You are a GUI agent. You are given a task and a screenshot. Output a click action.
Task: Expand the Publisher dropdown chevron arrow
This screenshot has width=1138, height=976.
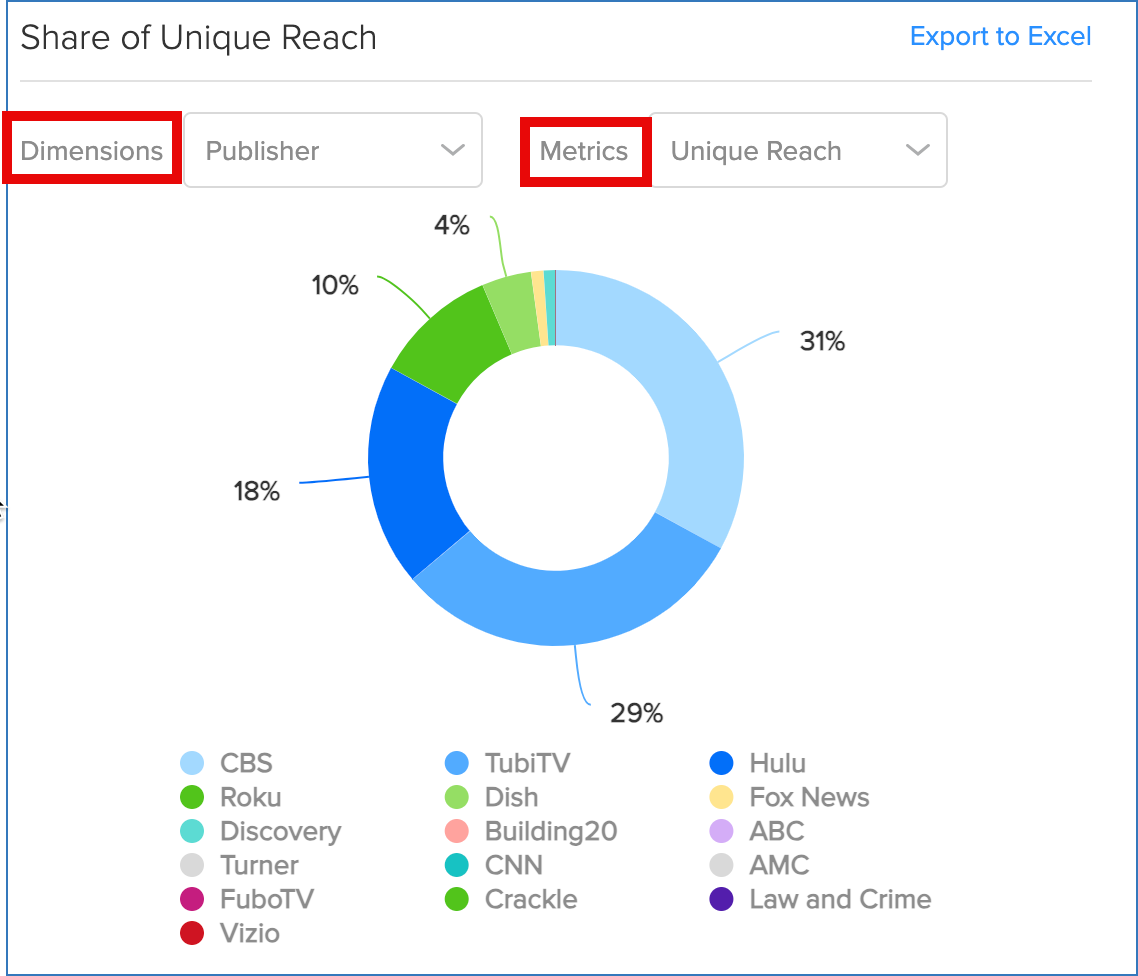[450, 150]
